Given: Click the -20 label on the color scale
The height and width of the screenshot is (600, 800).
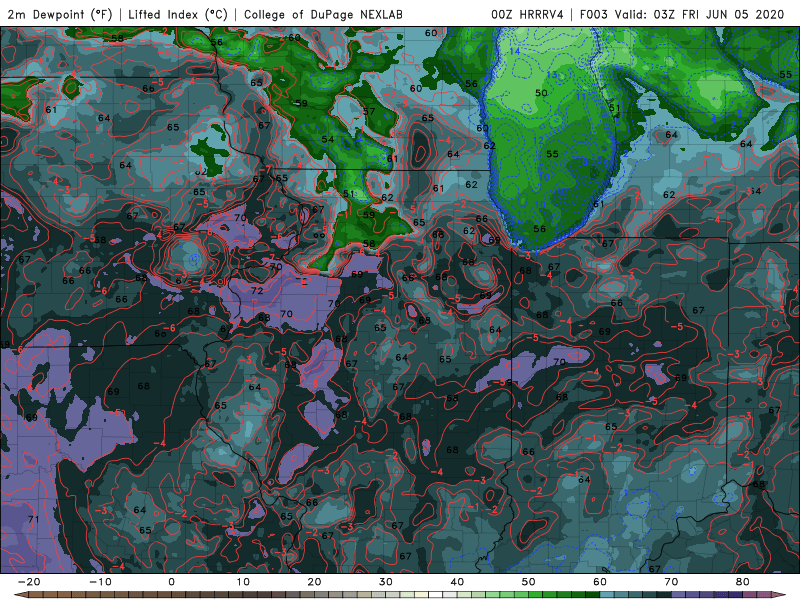Looking at the screenshot, I should tap(29, 582).
